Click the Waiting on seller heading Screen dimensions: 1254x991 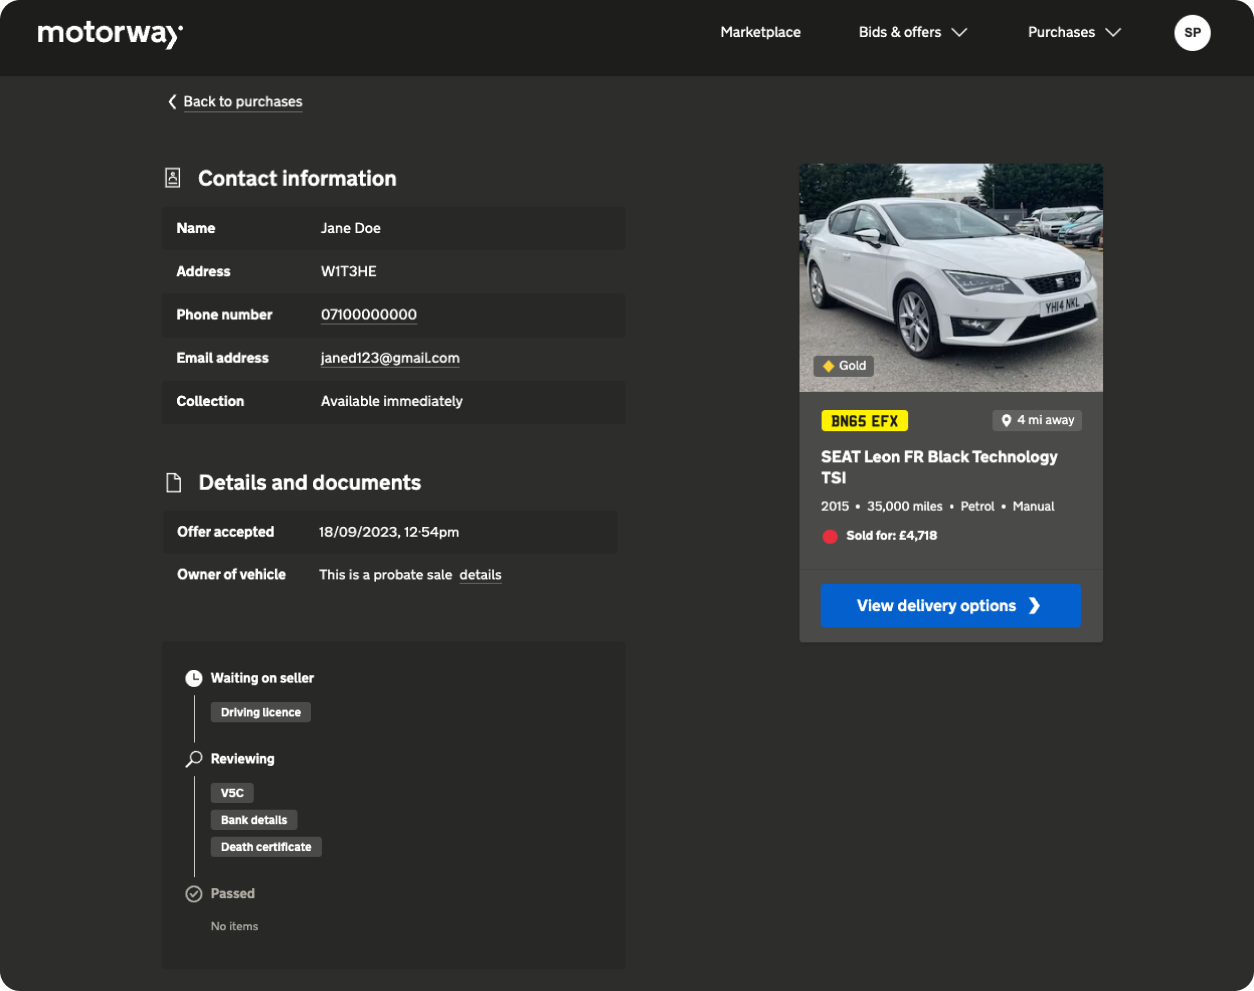(x=262, y=678)
